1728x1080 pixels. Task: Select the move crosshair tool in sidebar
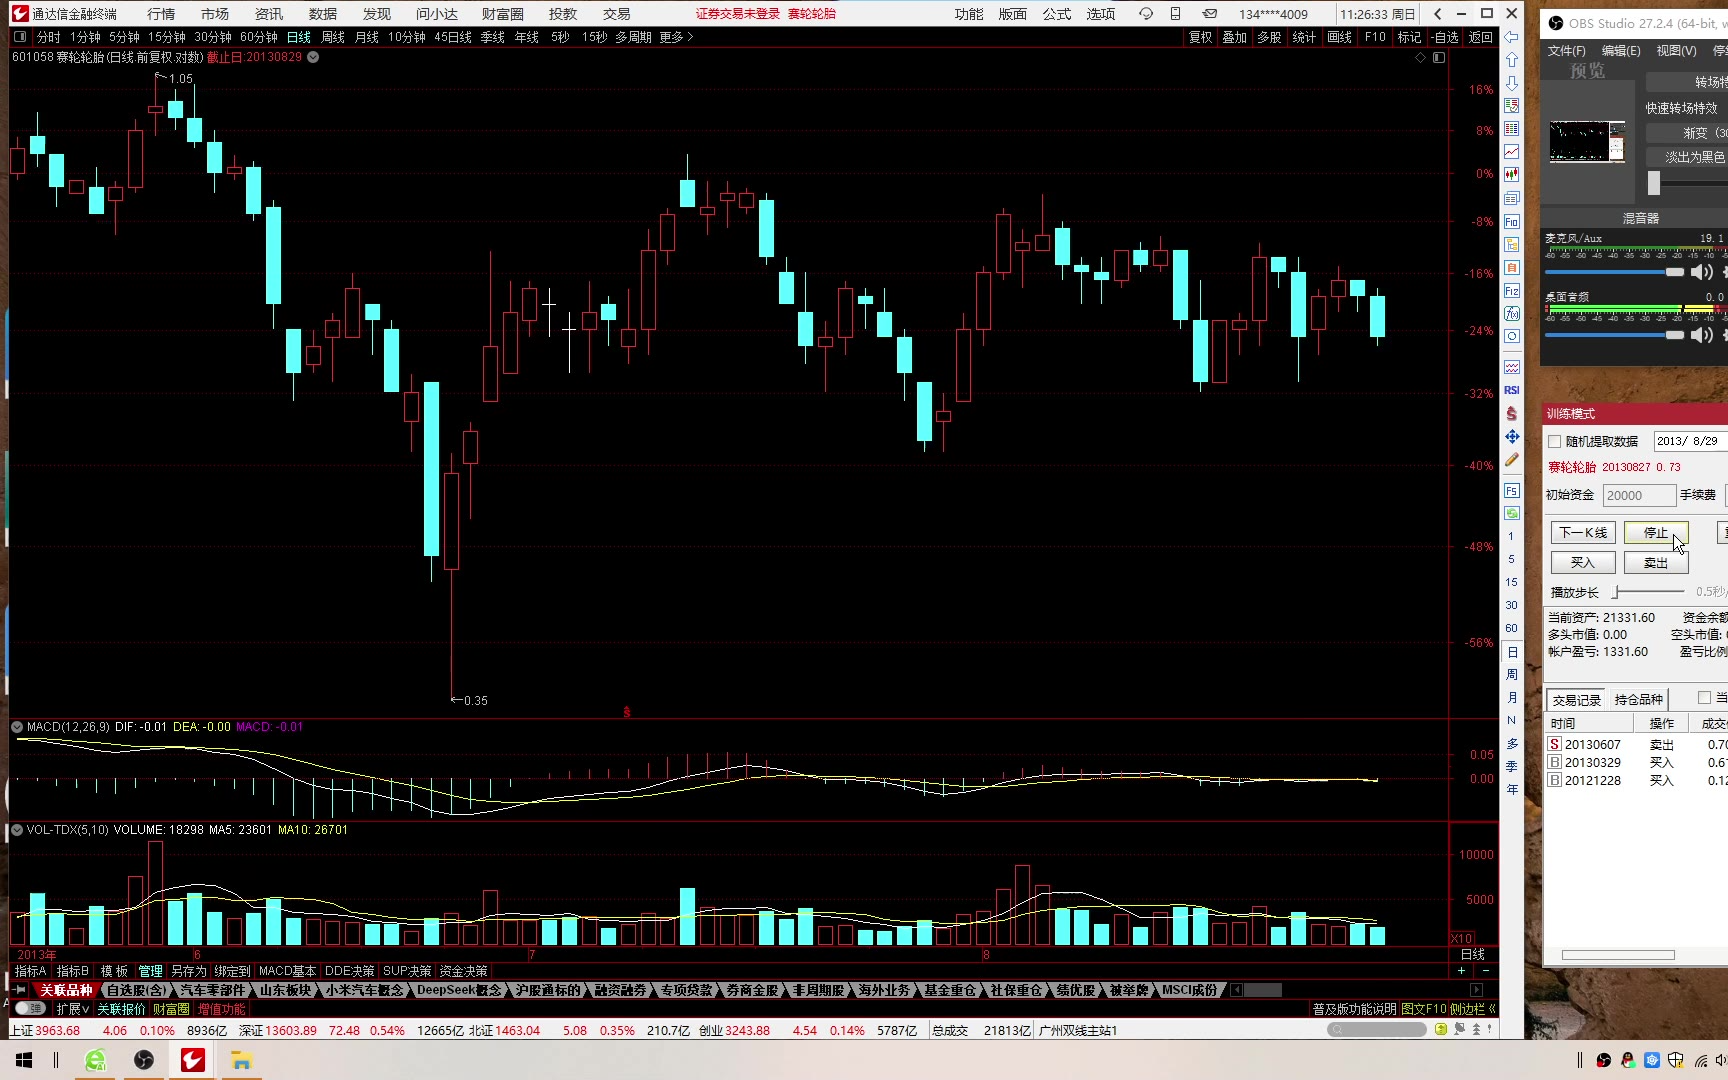tap(1512, 437)
